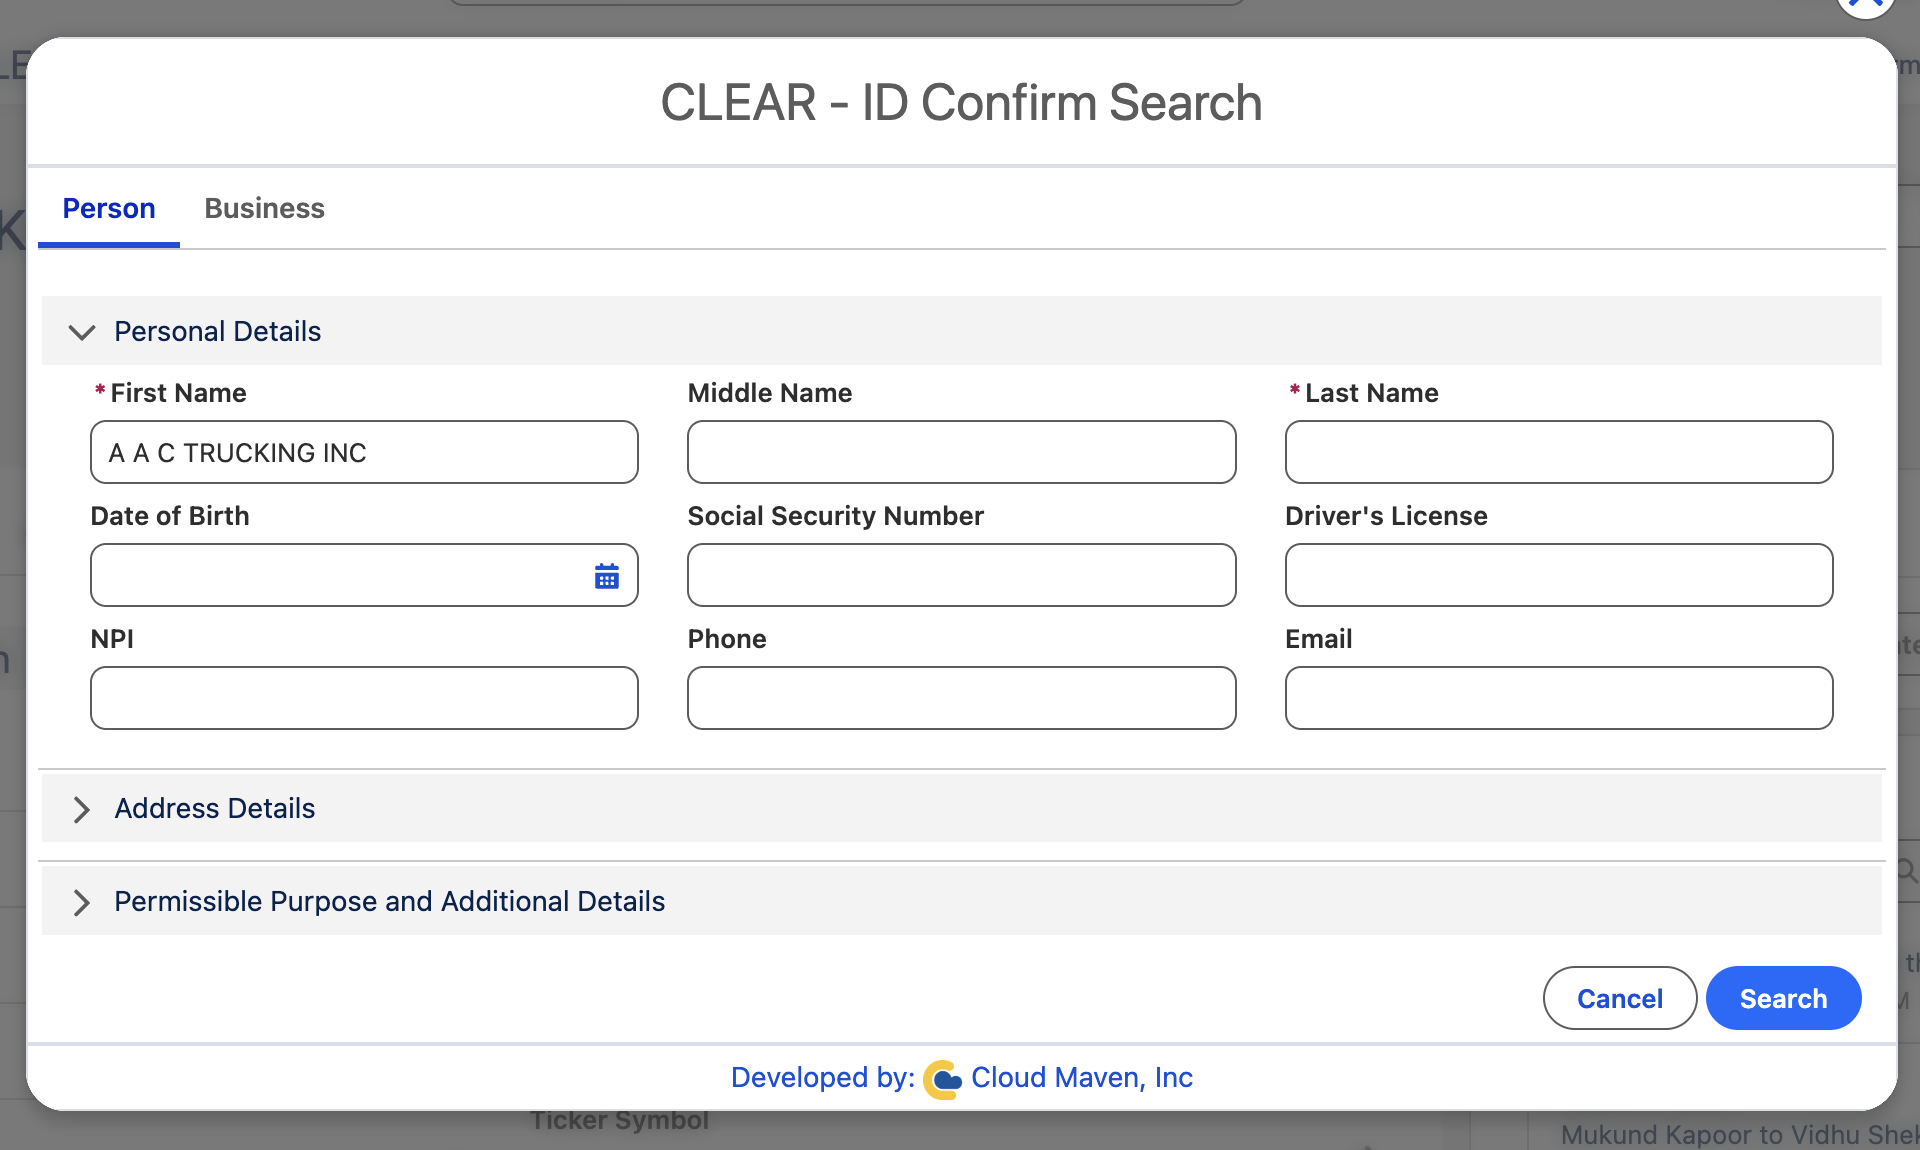Focus the First Name field
Image resolution: width=1920 pixels, height=1150 pixels.
coord(364,452)
